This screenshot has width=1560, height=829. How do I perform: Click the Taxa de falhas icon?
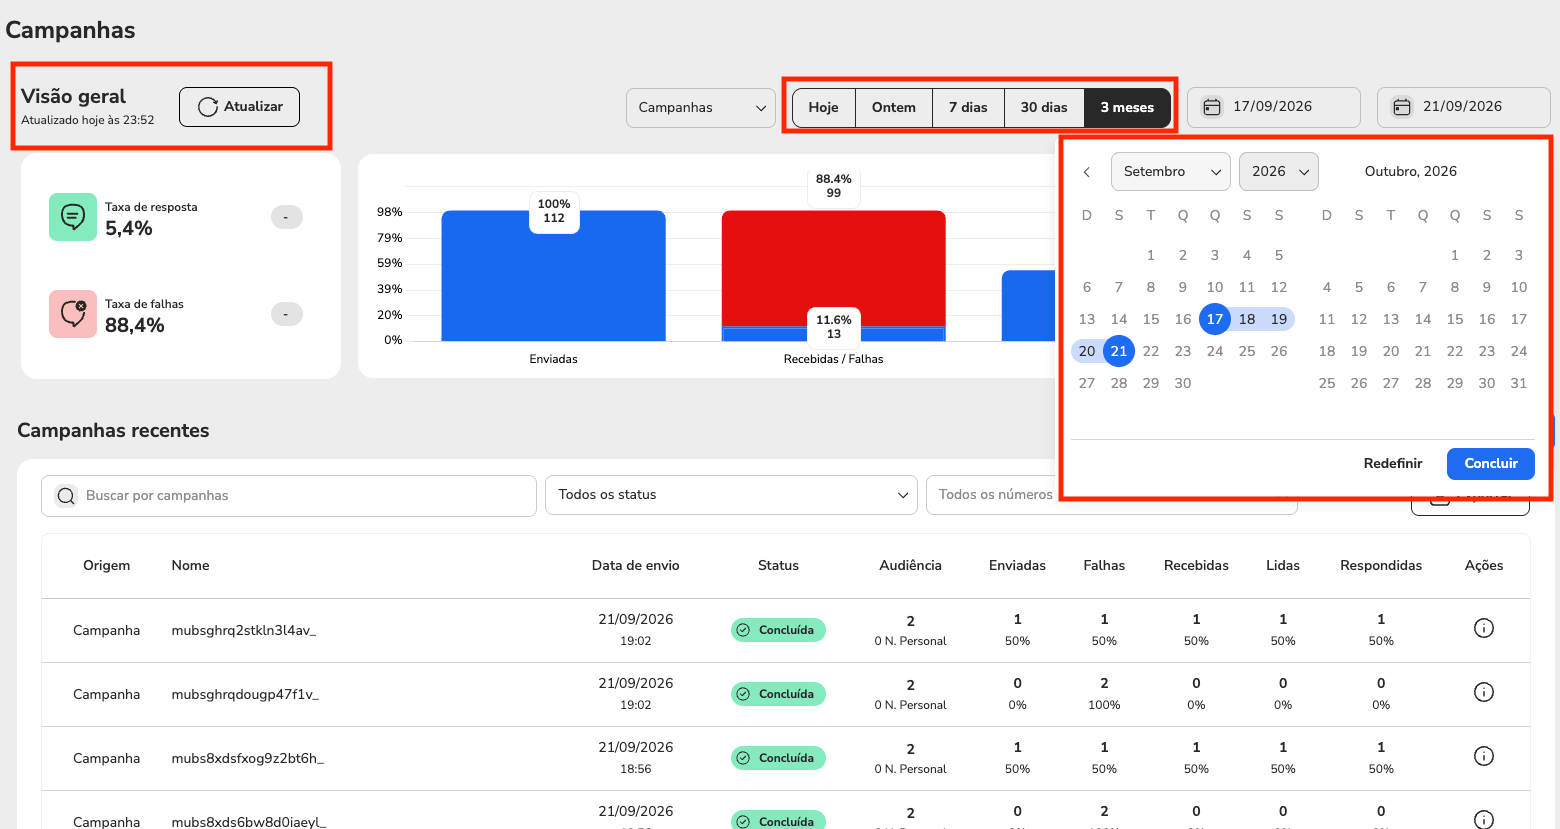(73, 314)
